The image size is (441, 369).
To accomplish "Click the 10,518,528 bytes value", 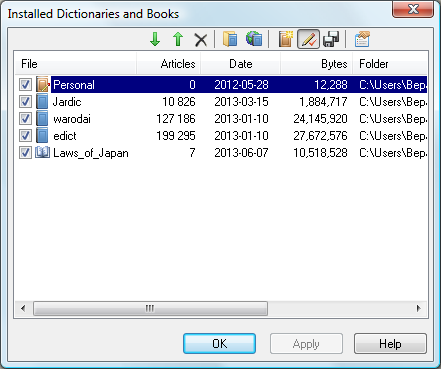I will click(x=320, y=153).
